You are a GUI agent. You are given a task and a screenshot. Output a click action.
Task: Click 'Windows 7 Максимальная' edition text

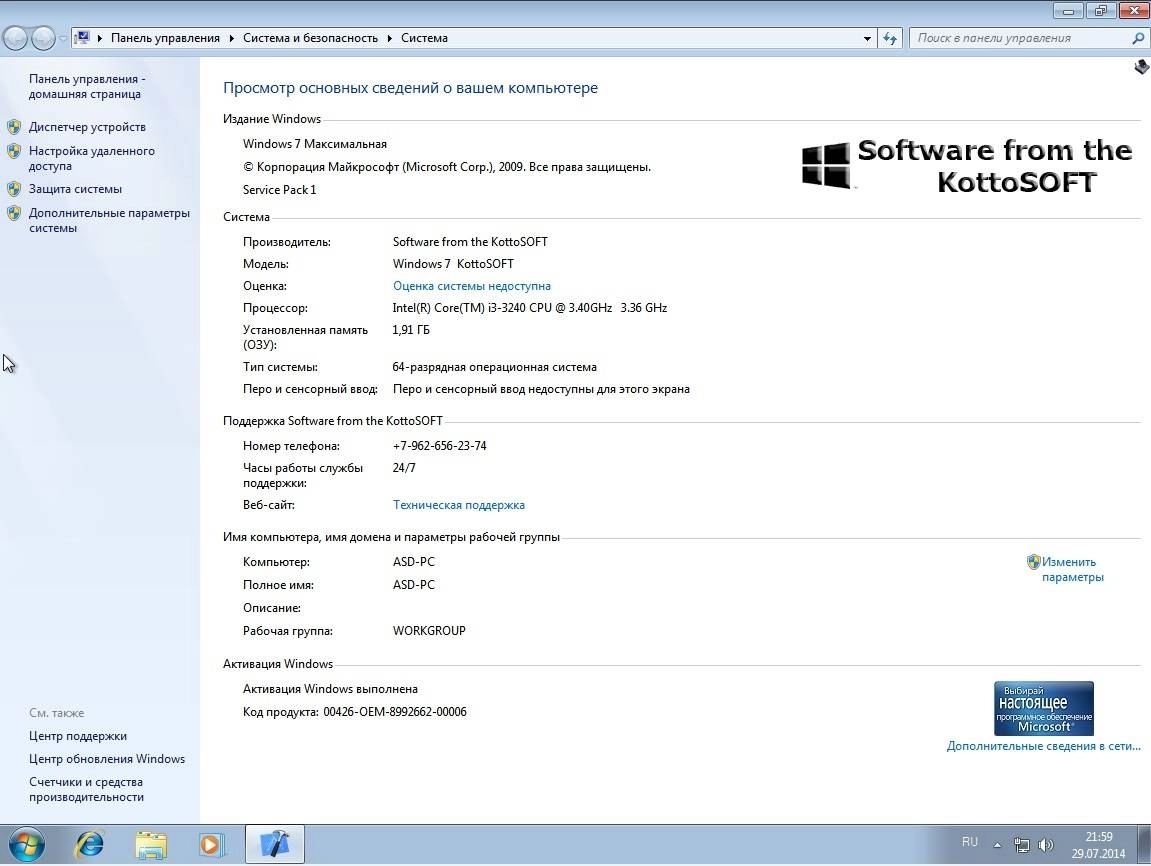(315, 144)
